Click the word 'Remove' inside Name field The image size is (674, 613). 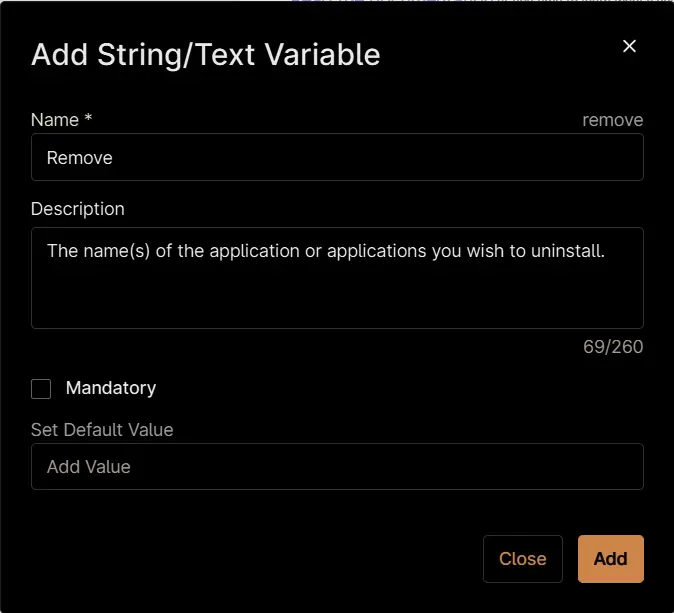coord(80,158)
